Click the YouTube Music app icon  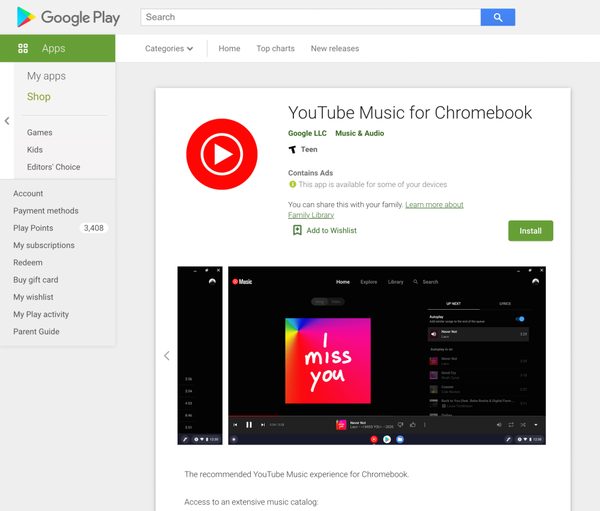(222, 154)
